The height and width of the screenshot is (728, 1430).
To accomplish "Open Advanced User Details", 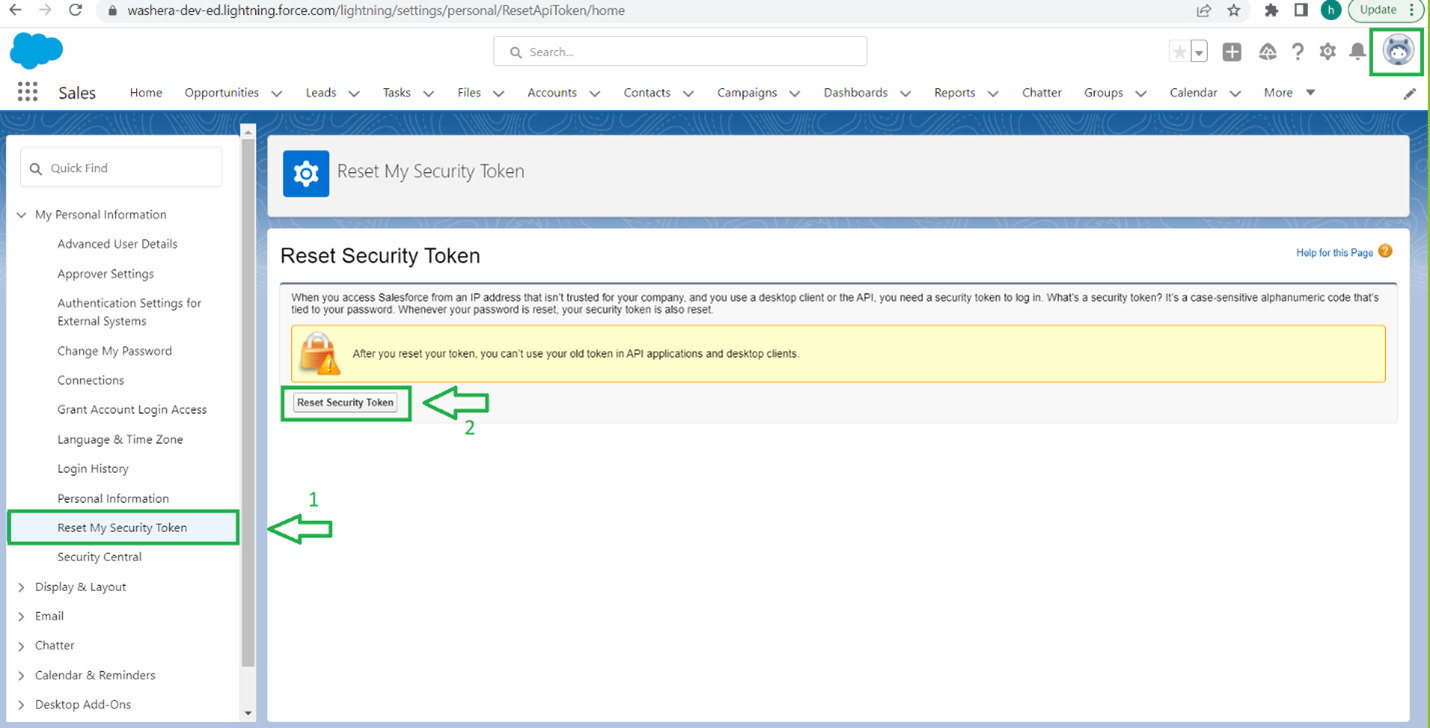I will click(117, 244).
